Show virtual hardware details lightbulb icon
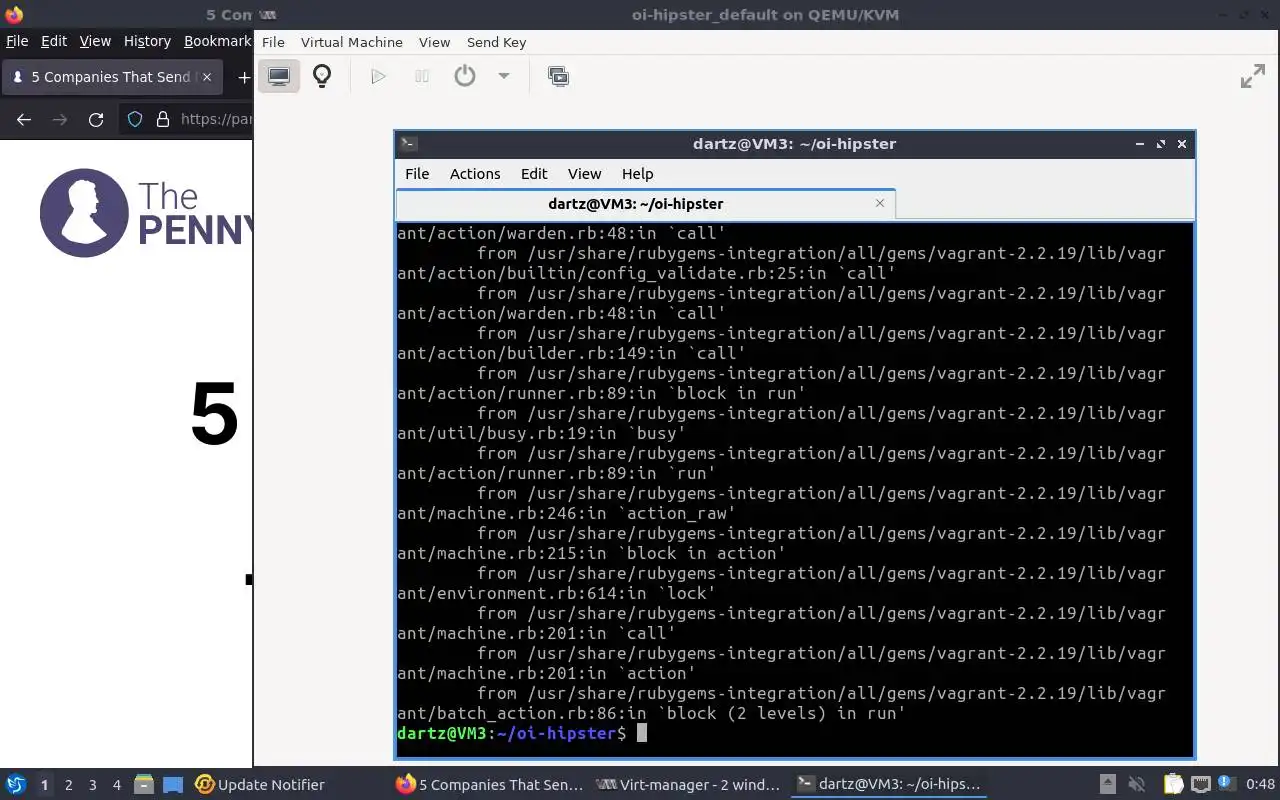 pos(322,76)
